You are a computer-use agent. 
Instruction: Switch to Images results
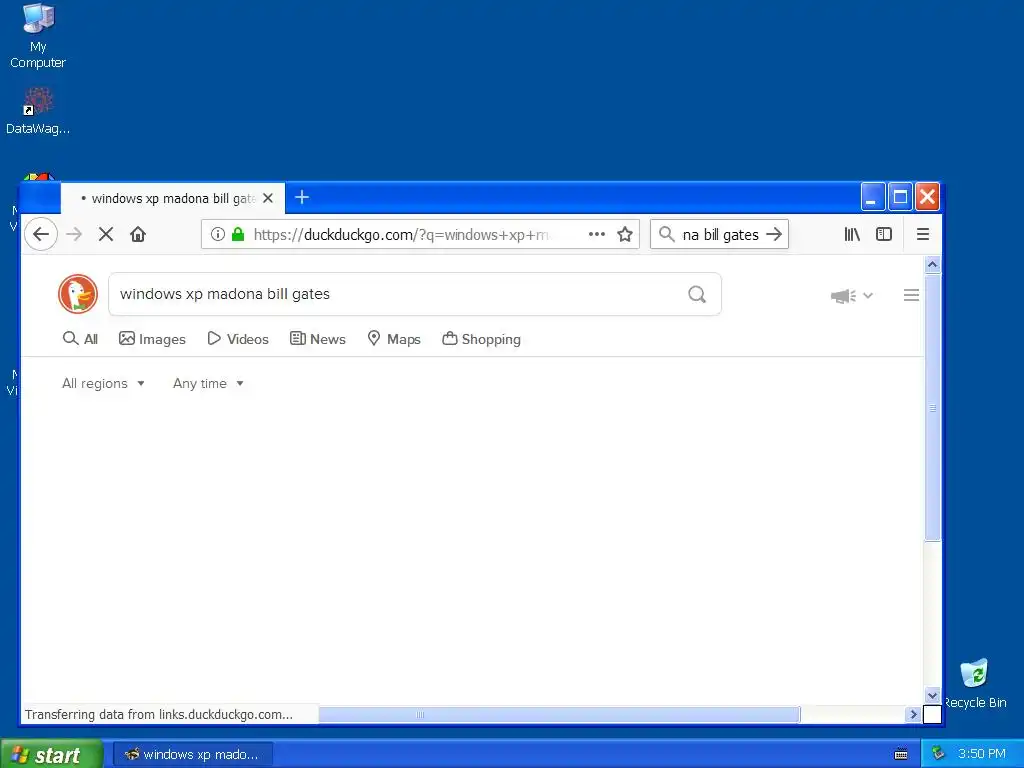(x=152, y=339)
